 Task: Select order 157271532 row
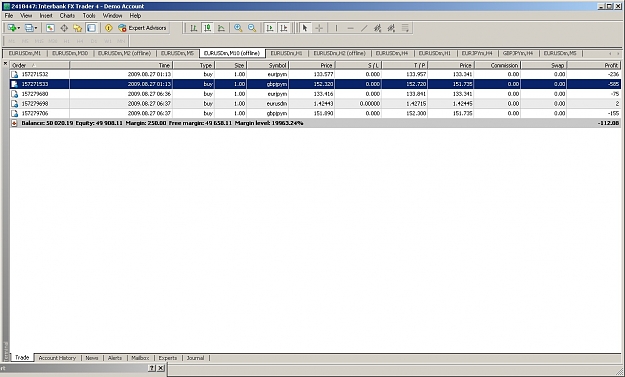pos(315,74)
